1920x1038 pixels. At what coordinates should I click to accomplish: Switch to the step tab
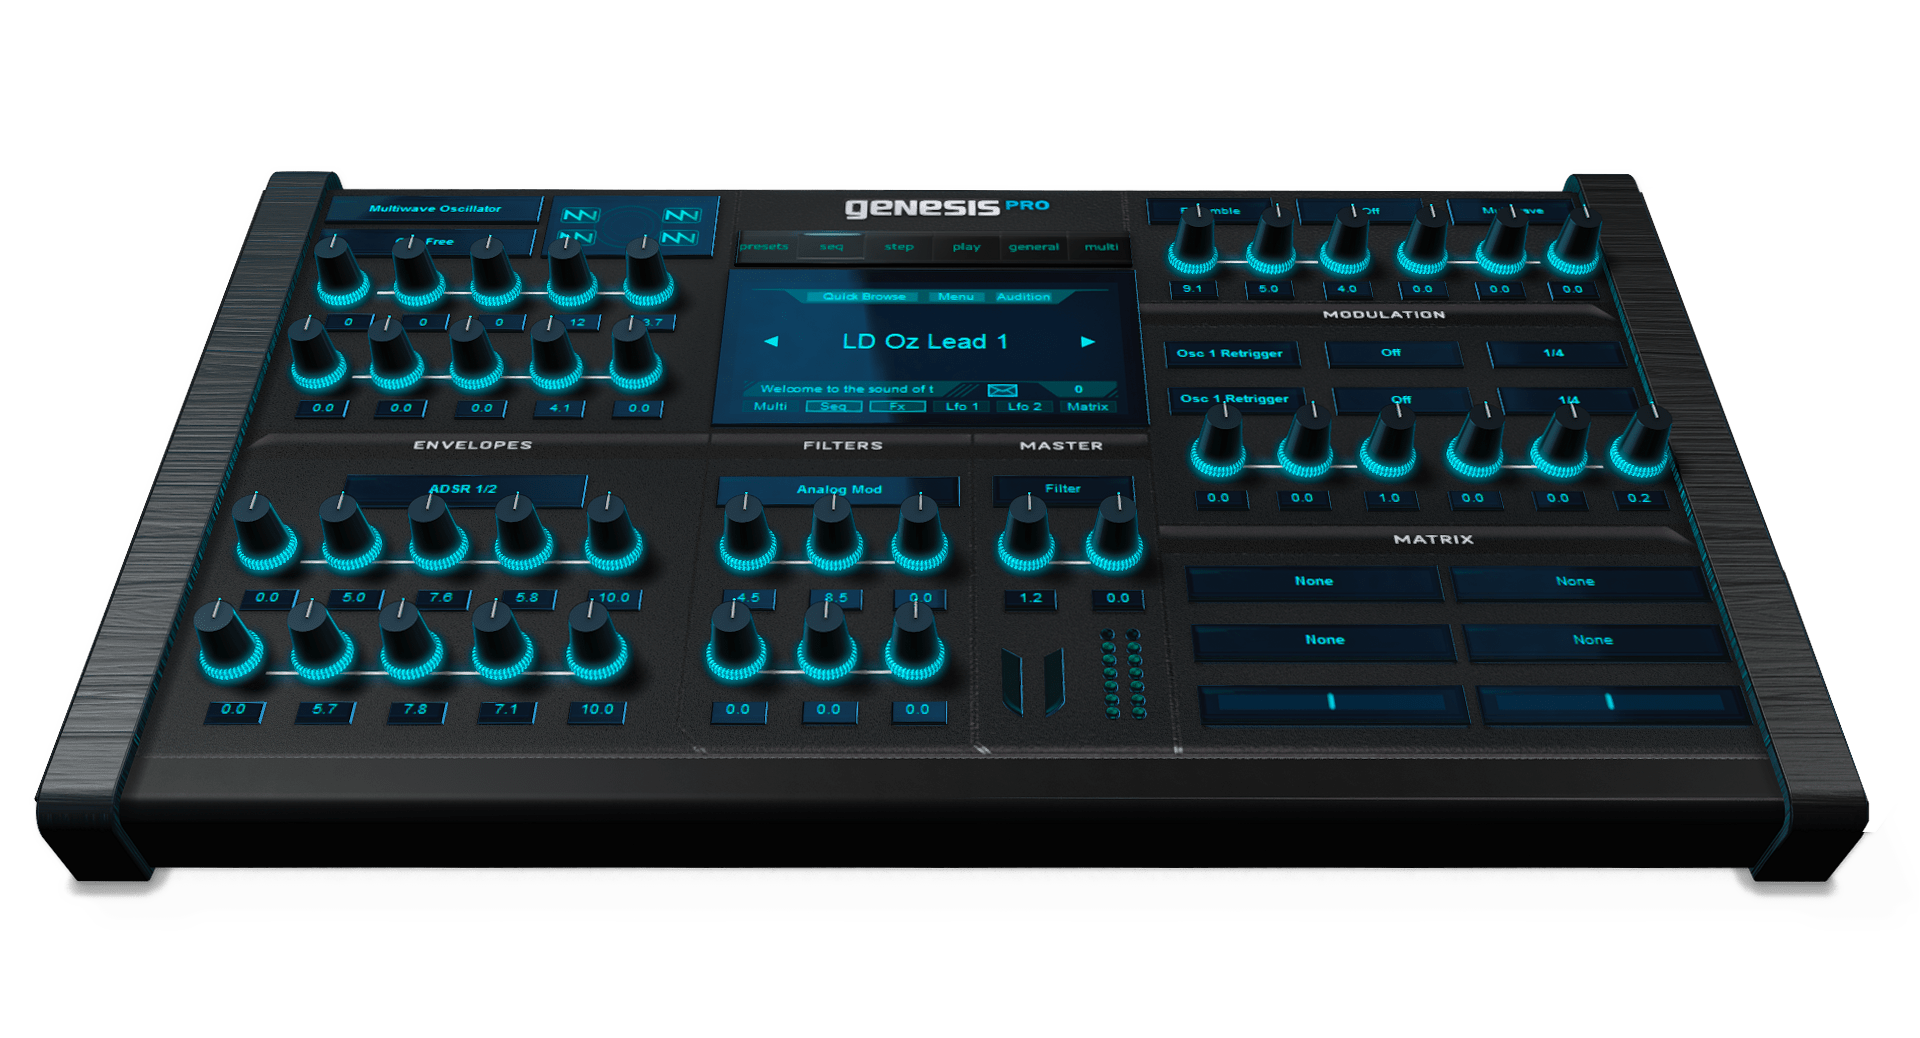[899, 246]
